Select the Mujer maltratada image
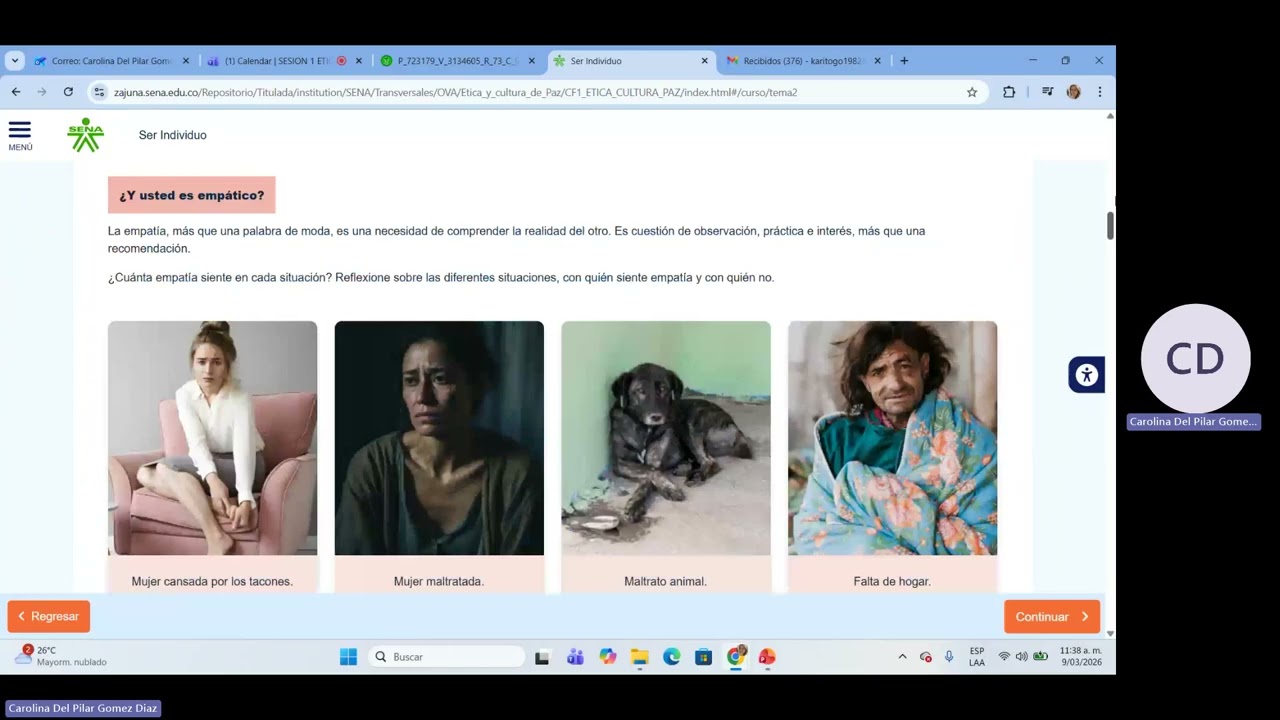Screen dimensions: 1280x720 tap(439, 438)
